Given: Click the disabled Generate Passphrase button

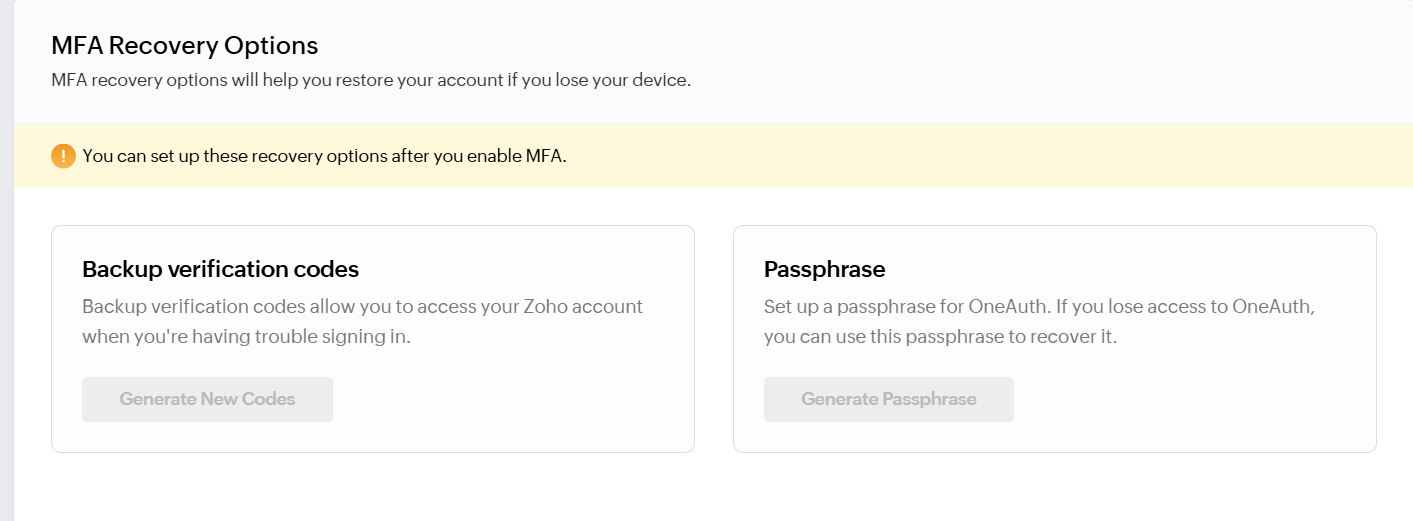Looking at the screenshot, I should (889, 399).
